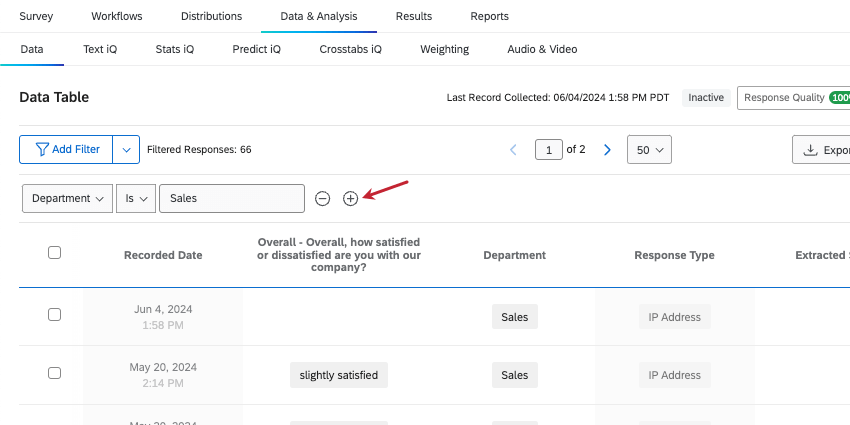Click the Export download icon
The image size is (850, 425).
point(810,150)
